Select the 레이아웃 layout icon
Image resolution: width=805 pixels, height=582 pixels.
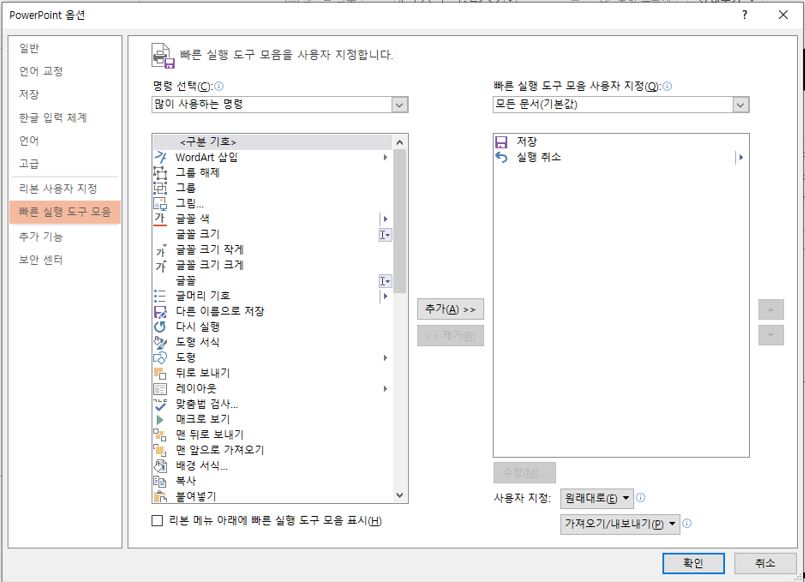(x=160, y=389)
